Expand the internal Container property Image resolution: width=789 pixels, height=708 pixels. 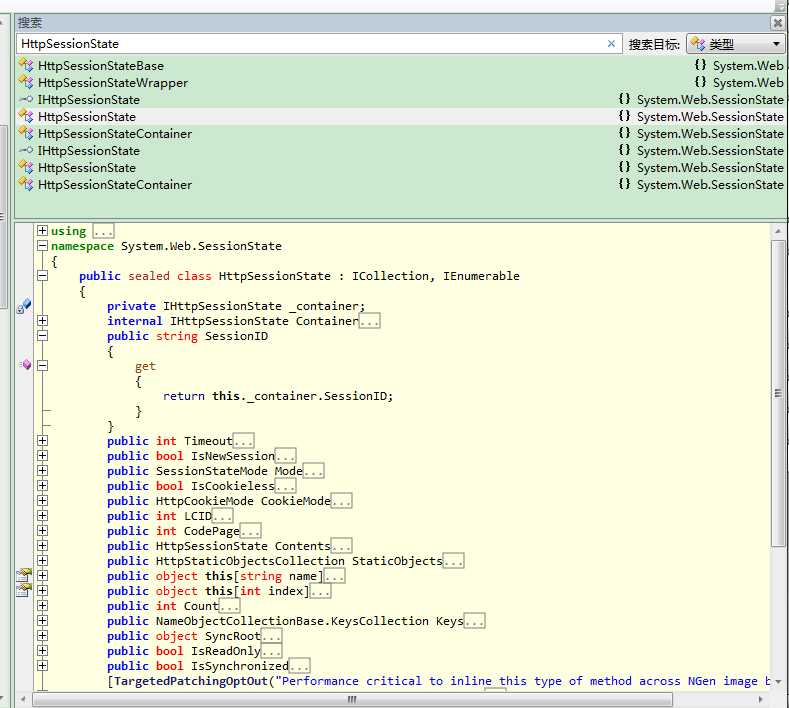tap(42, 321)
